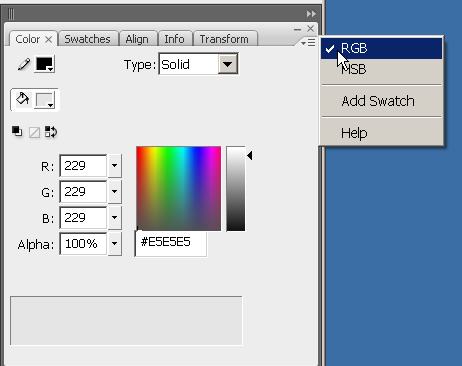The width and height of the screenshot is (462, 366).
Task: Select HSB in the options menu
Action: point(381,69)
